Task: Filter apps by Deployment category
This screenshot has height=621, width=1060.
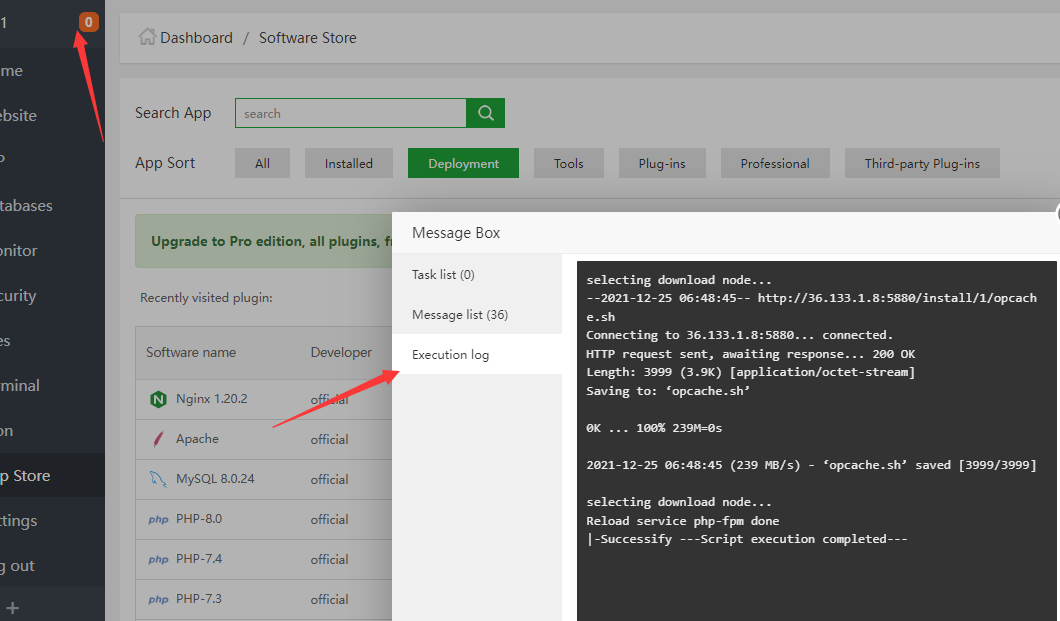Action: (463, 163)
